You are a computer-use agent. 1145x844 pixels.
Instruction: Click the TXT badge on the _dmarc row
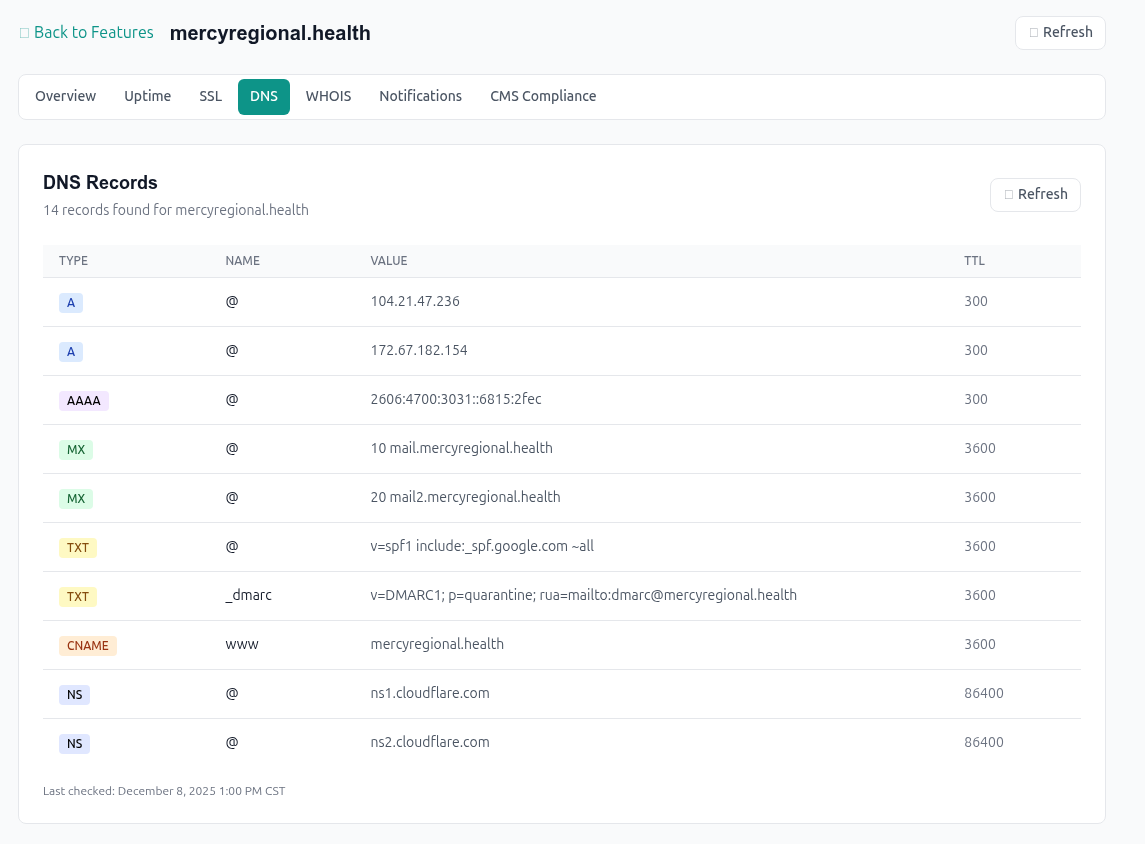pyautogui.click(x=78, y=596)
